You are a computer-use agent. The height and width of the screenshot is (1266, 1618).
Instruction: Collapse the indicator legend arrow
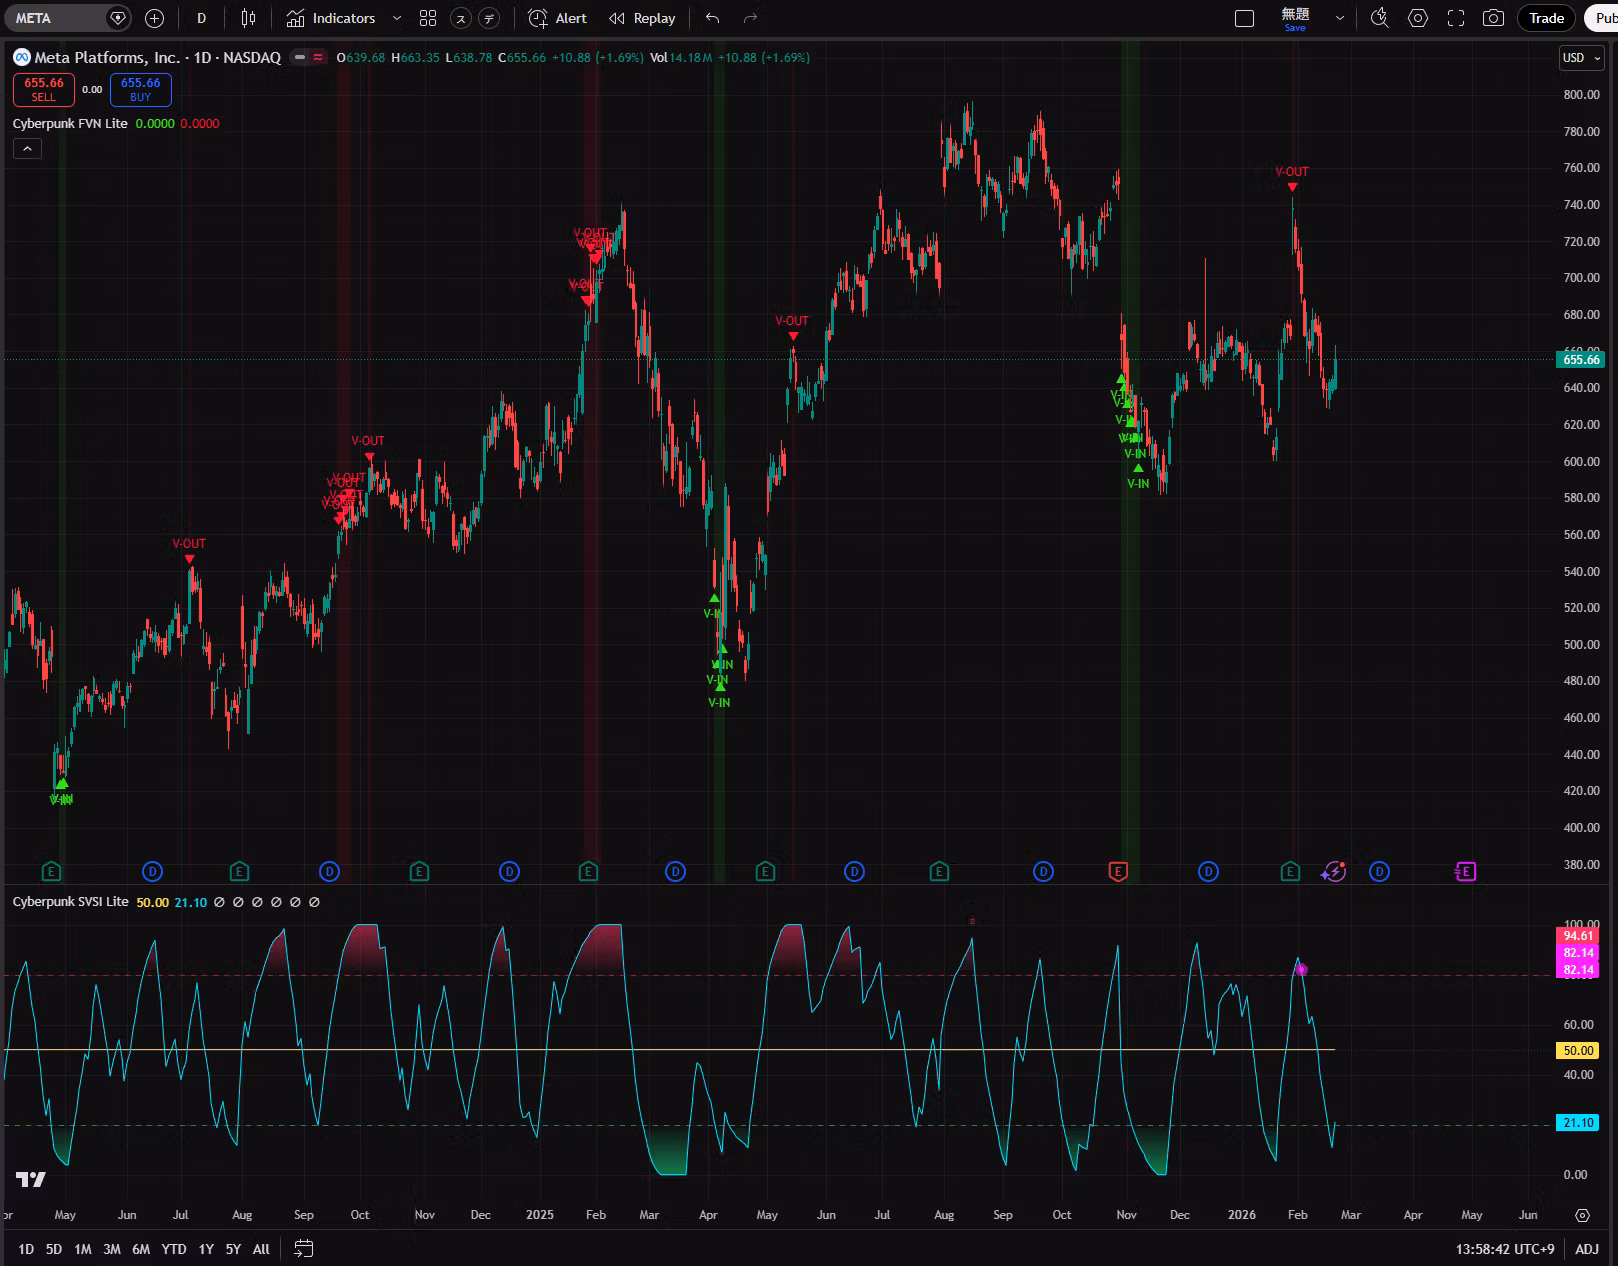(27, 149)
